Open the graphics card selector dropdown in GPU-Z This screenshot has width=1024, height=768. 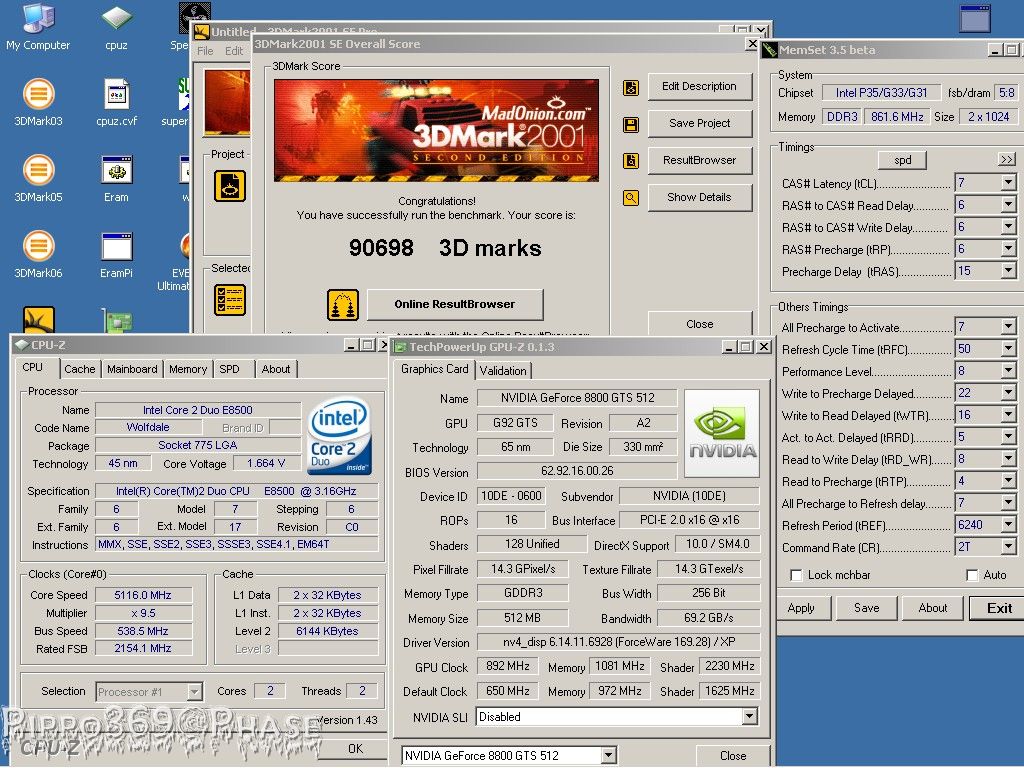click(608, 756)
